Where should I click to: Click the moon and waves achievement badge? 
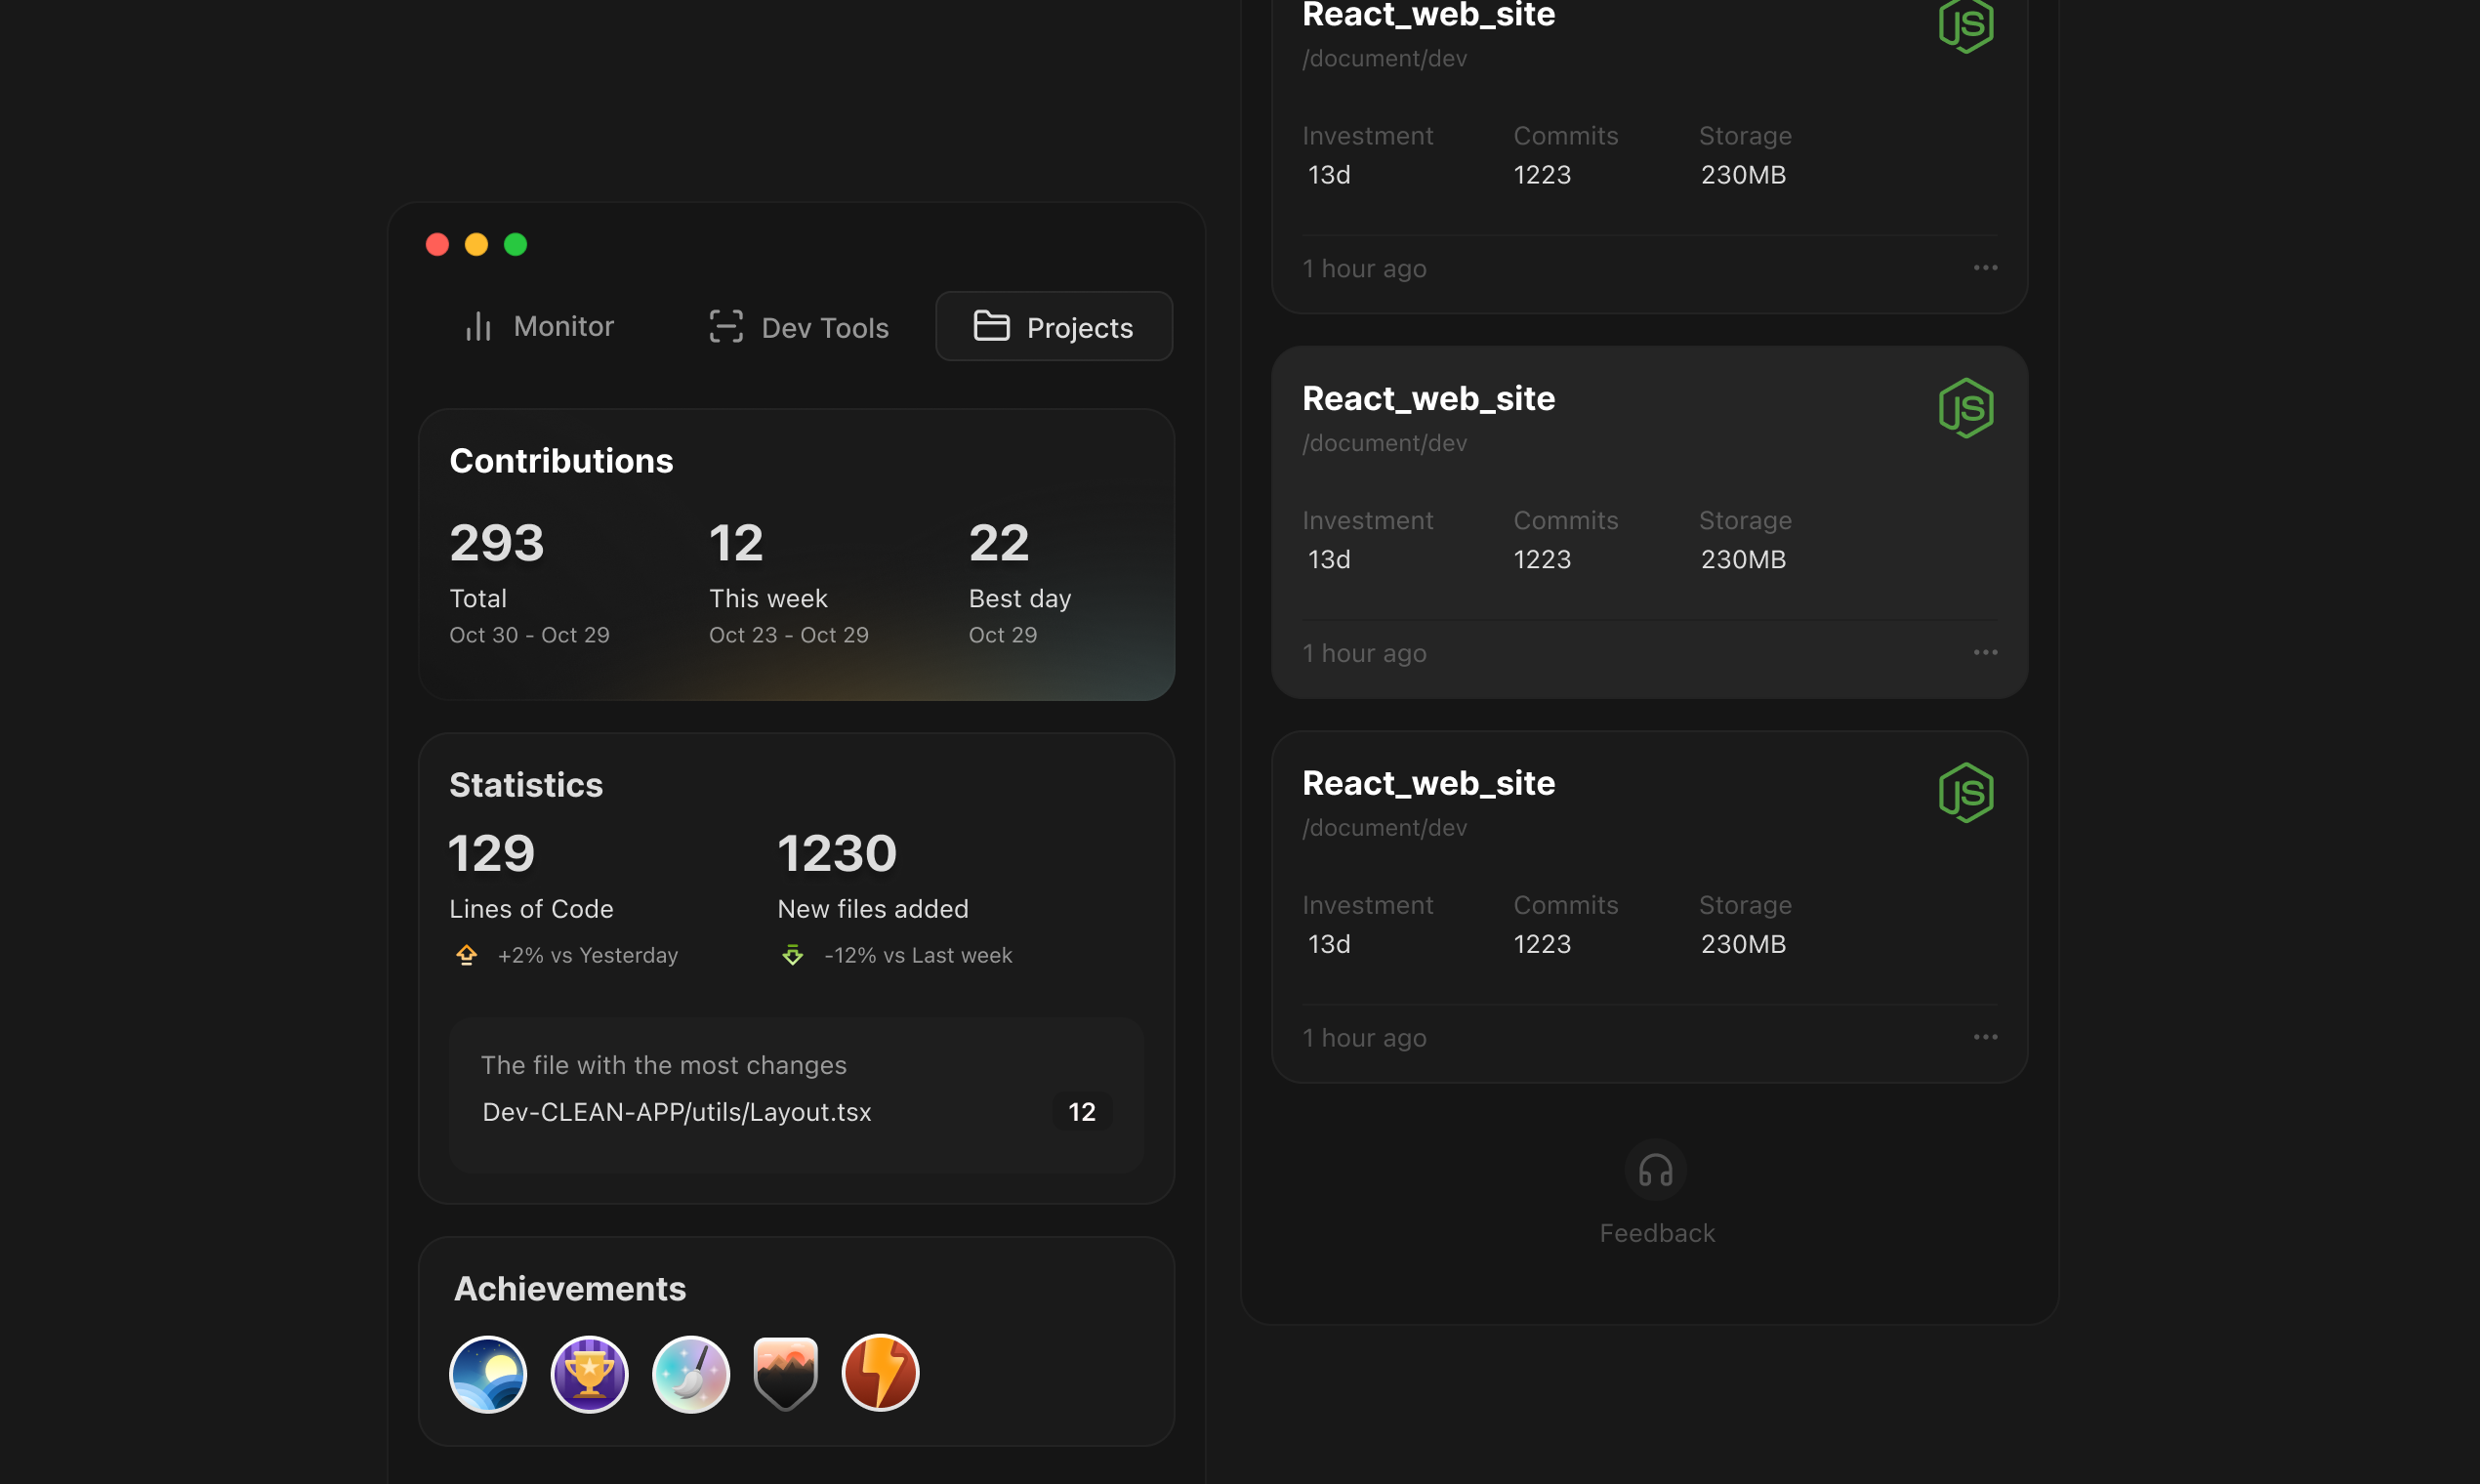coord(488,1374)
